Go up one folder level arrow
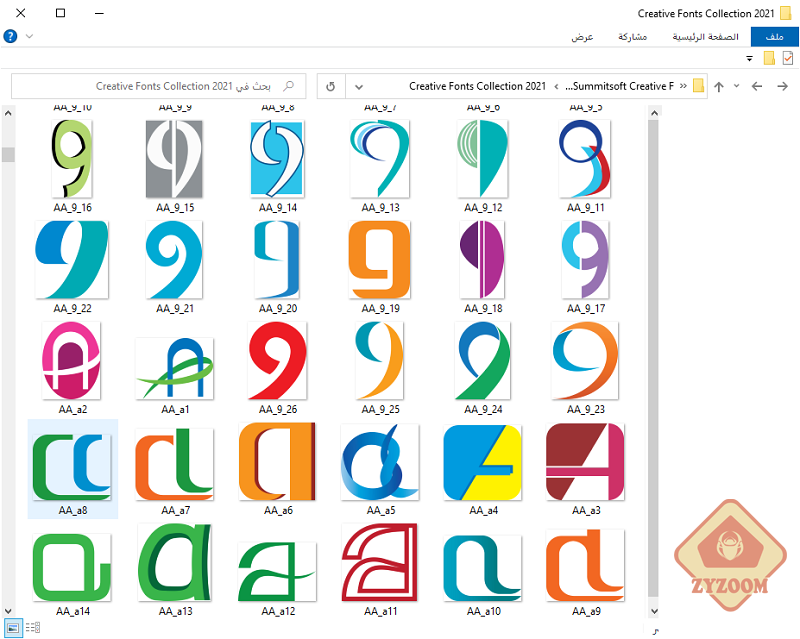 719,87
